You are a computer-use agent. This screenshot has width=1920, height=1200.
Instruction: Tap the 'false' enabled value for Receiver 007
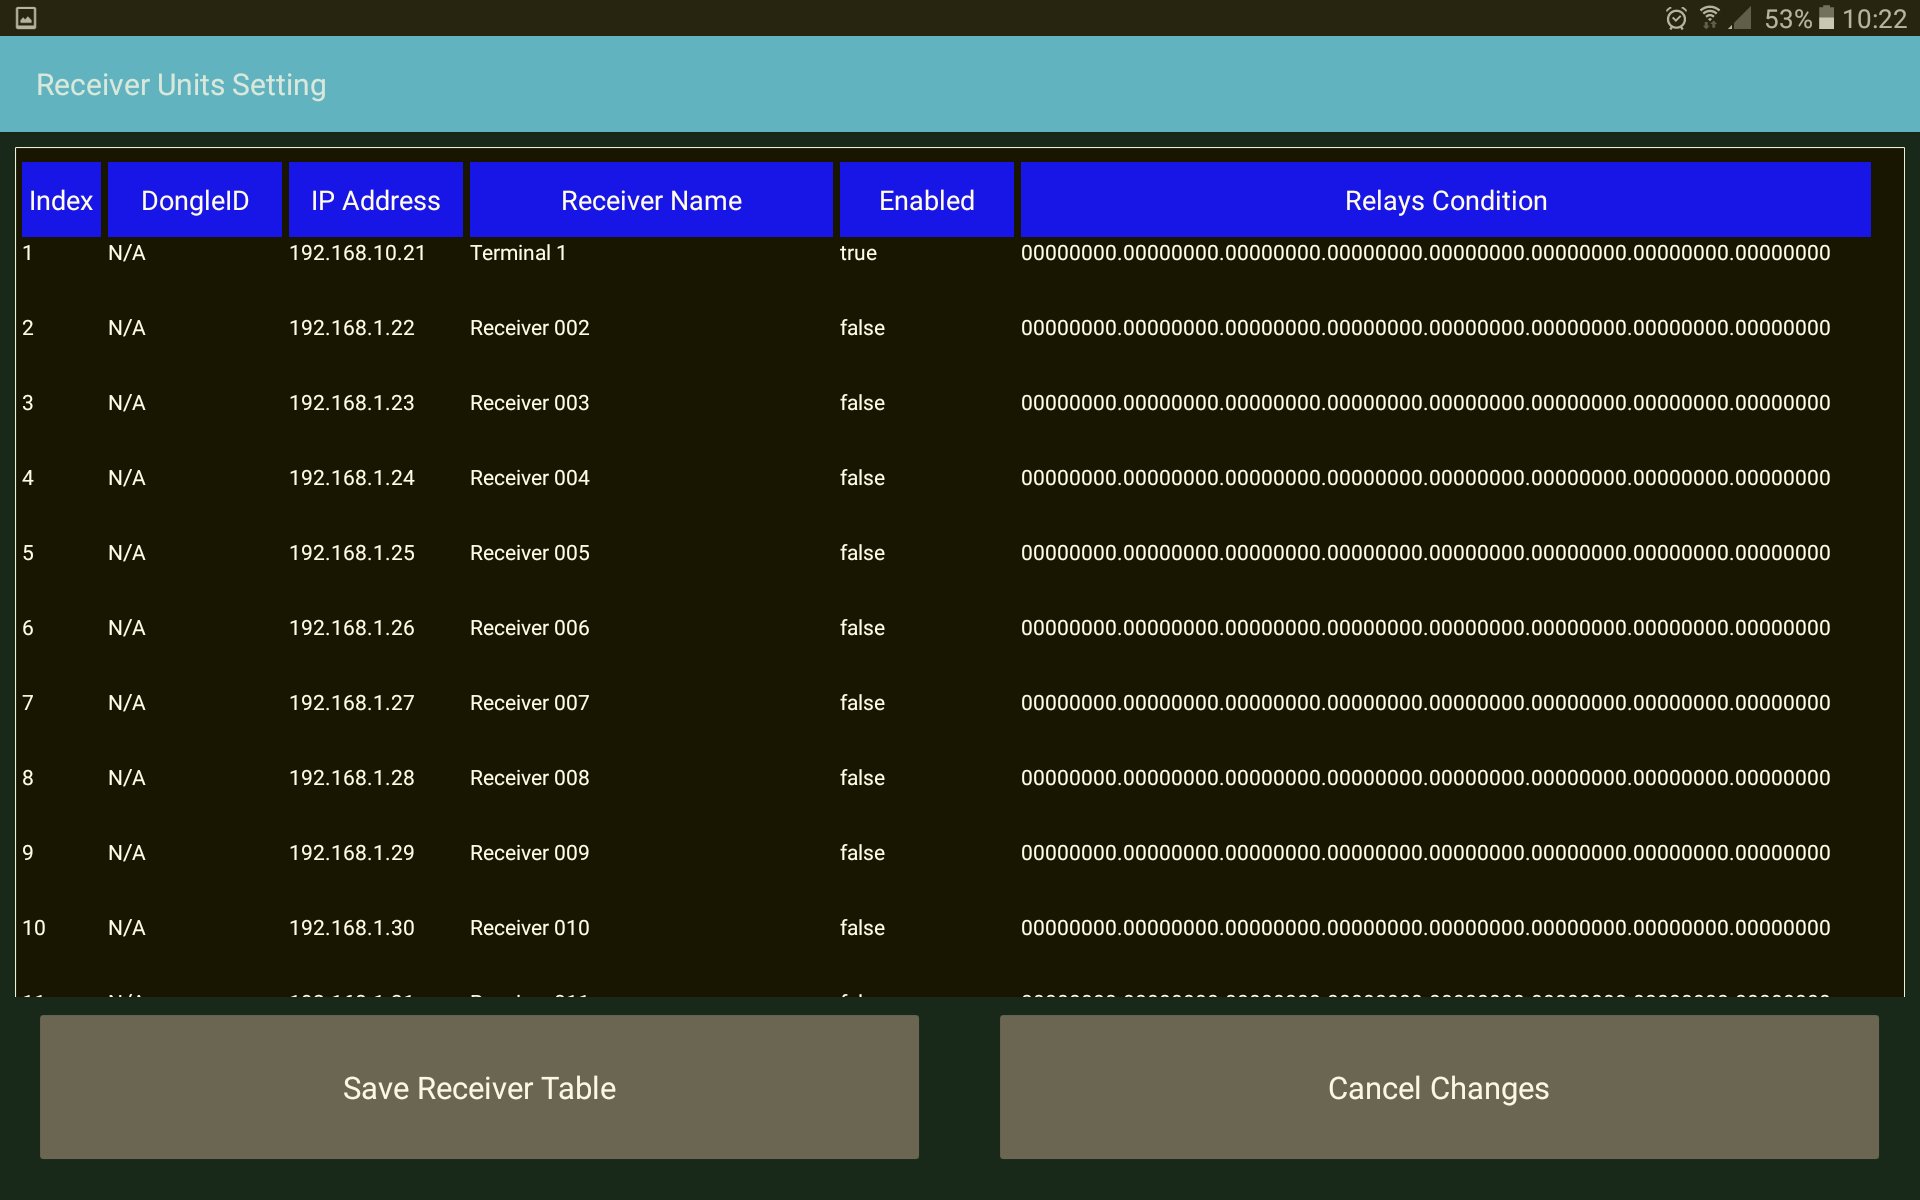pyautogui.click(x=862, y=703)
